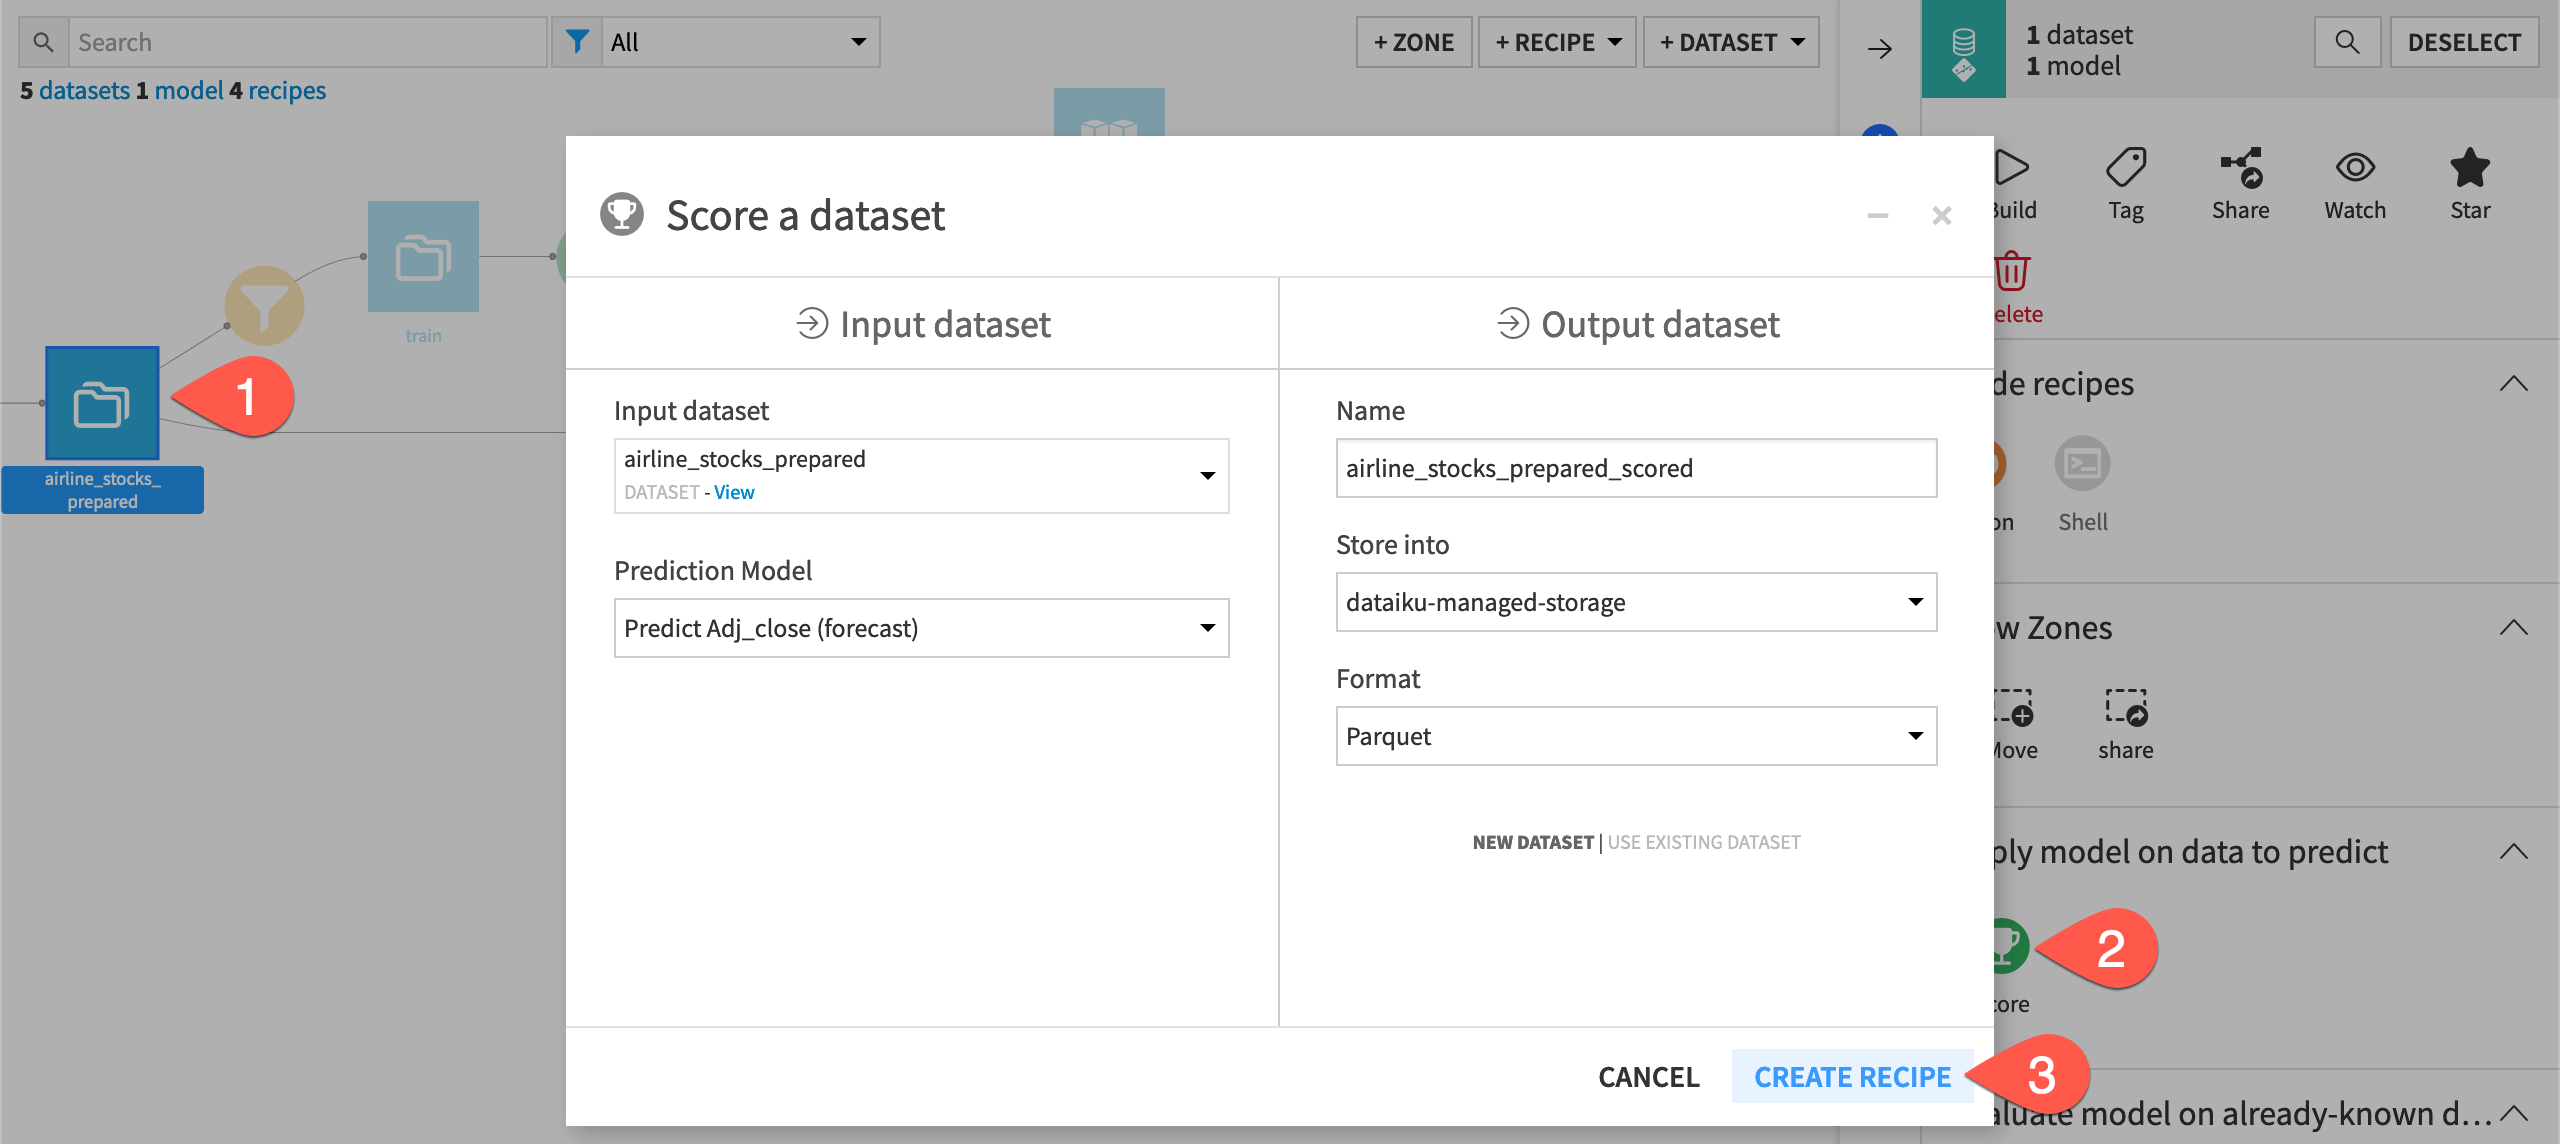Click the + ZONE button
This screenshot has width=2560, height=1144.
1414,42
